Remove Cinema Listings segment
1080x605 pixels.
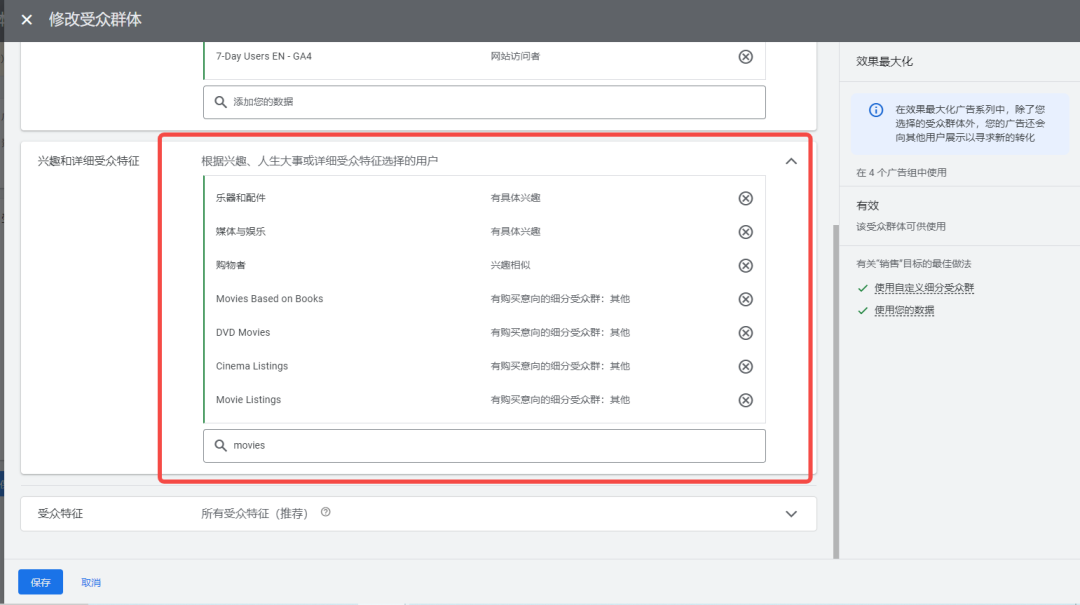(x=745, y=367)
